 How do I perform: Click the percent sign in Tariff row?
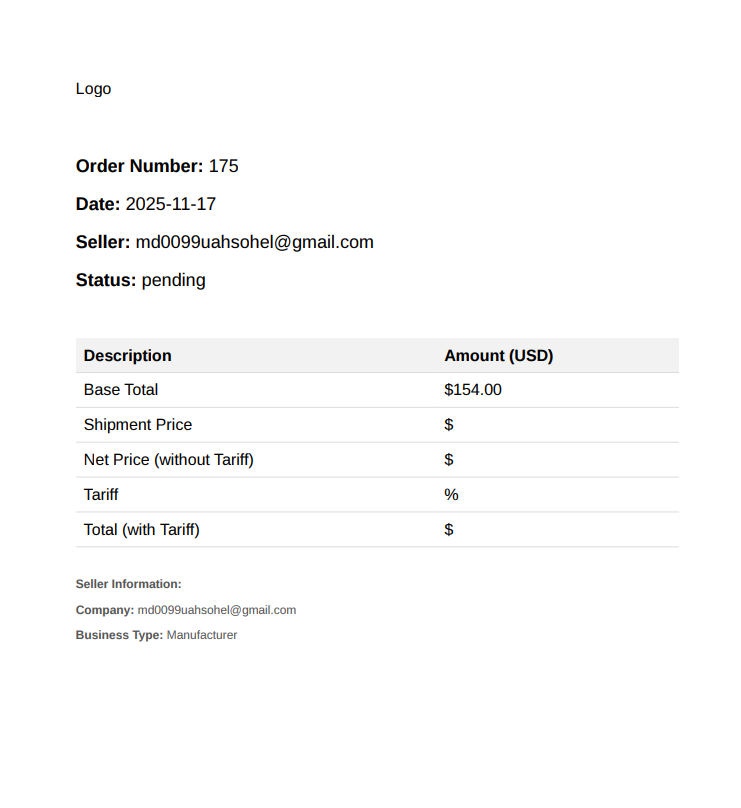click(451, 495)
